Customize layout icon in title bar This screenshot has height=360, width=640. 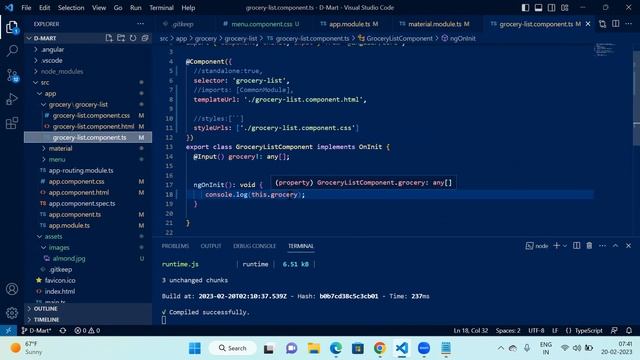(565, 7)
